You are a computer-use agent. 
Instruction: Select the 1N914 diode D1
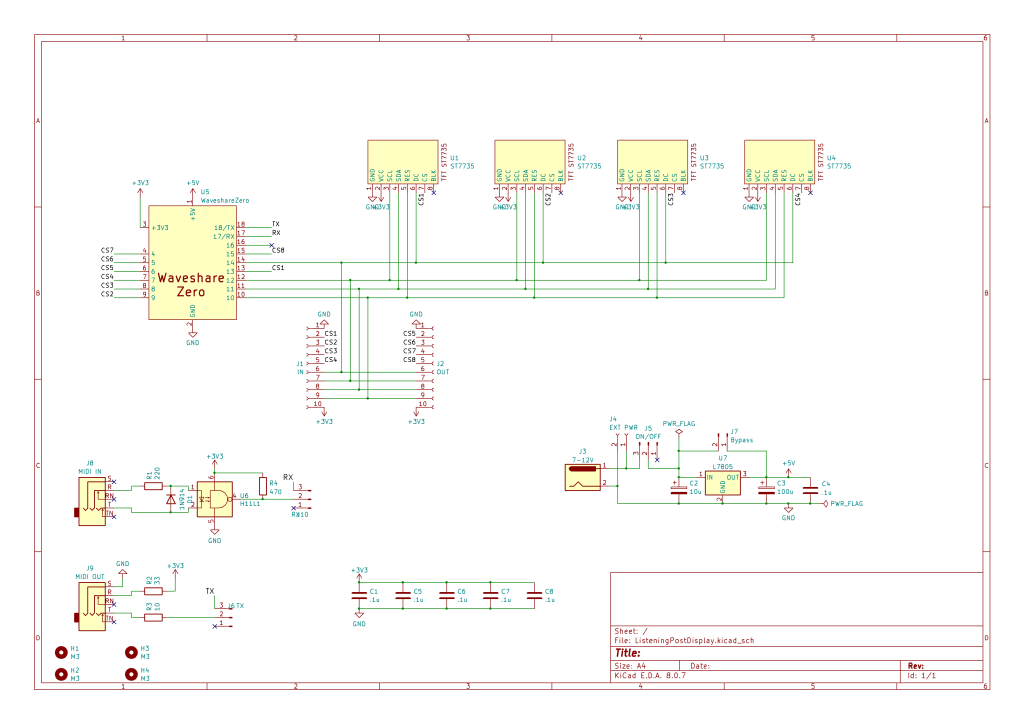pyautogui.click(x=171, y=497)
